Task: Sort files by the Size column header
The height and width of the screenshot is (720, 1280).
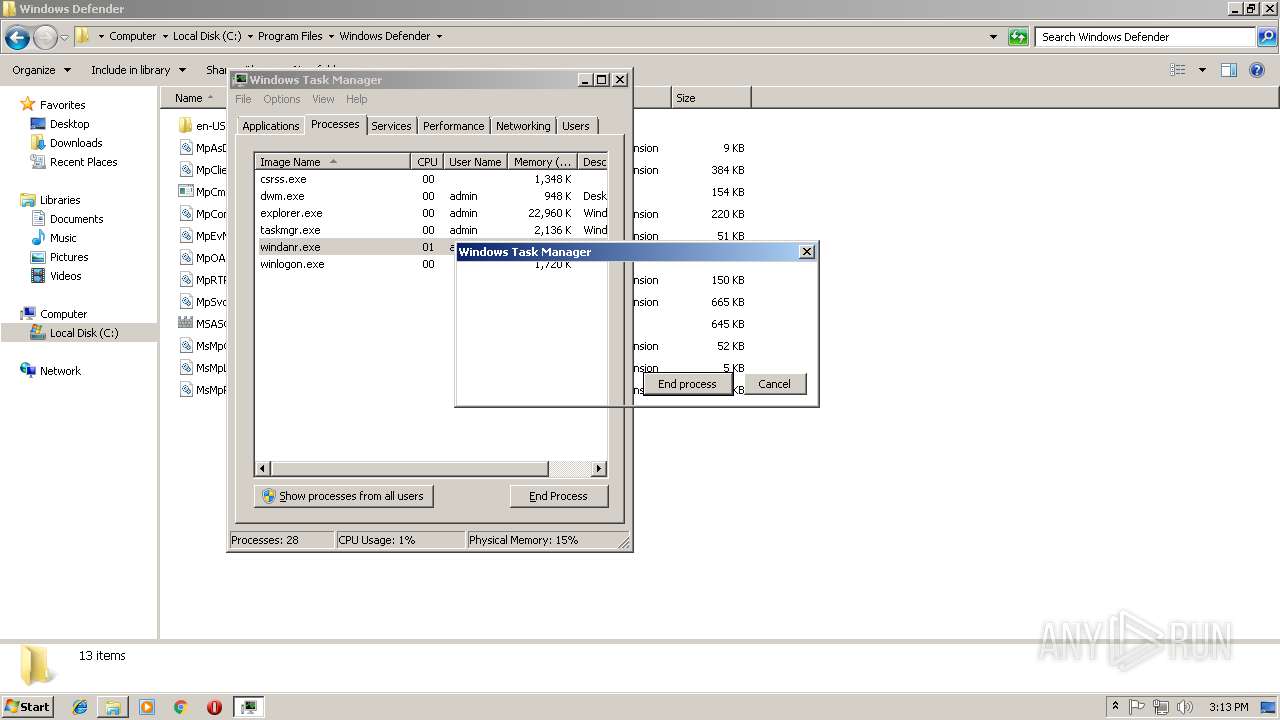Action: click(710, 98)
